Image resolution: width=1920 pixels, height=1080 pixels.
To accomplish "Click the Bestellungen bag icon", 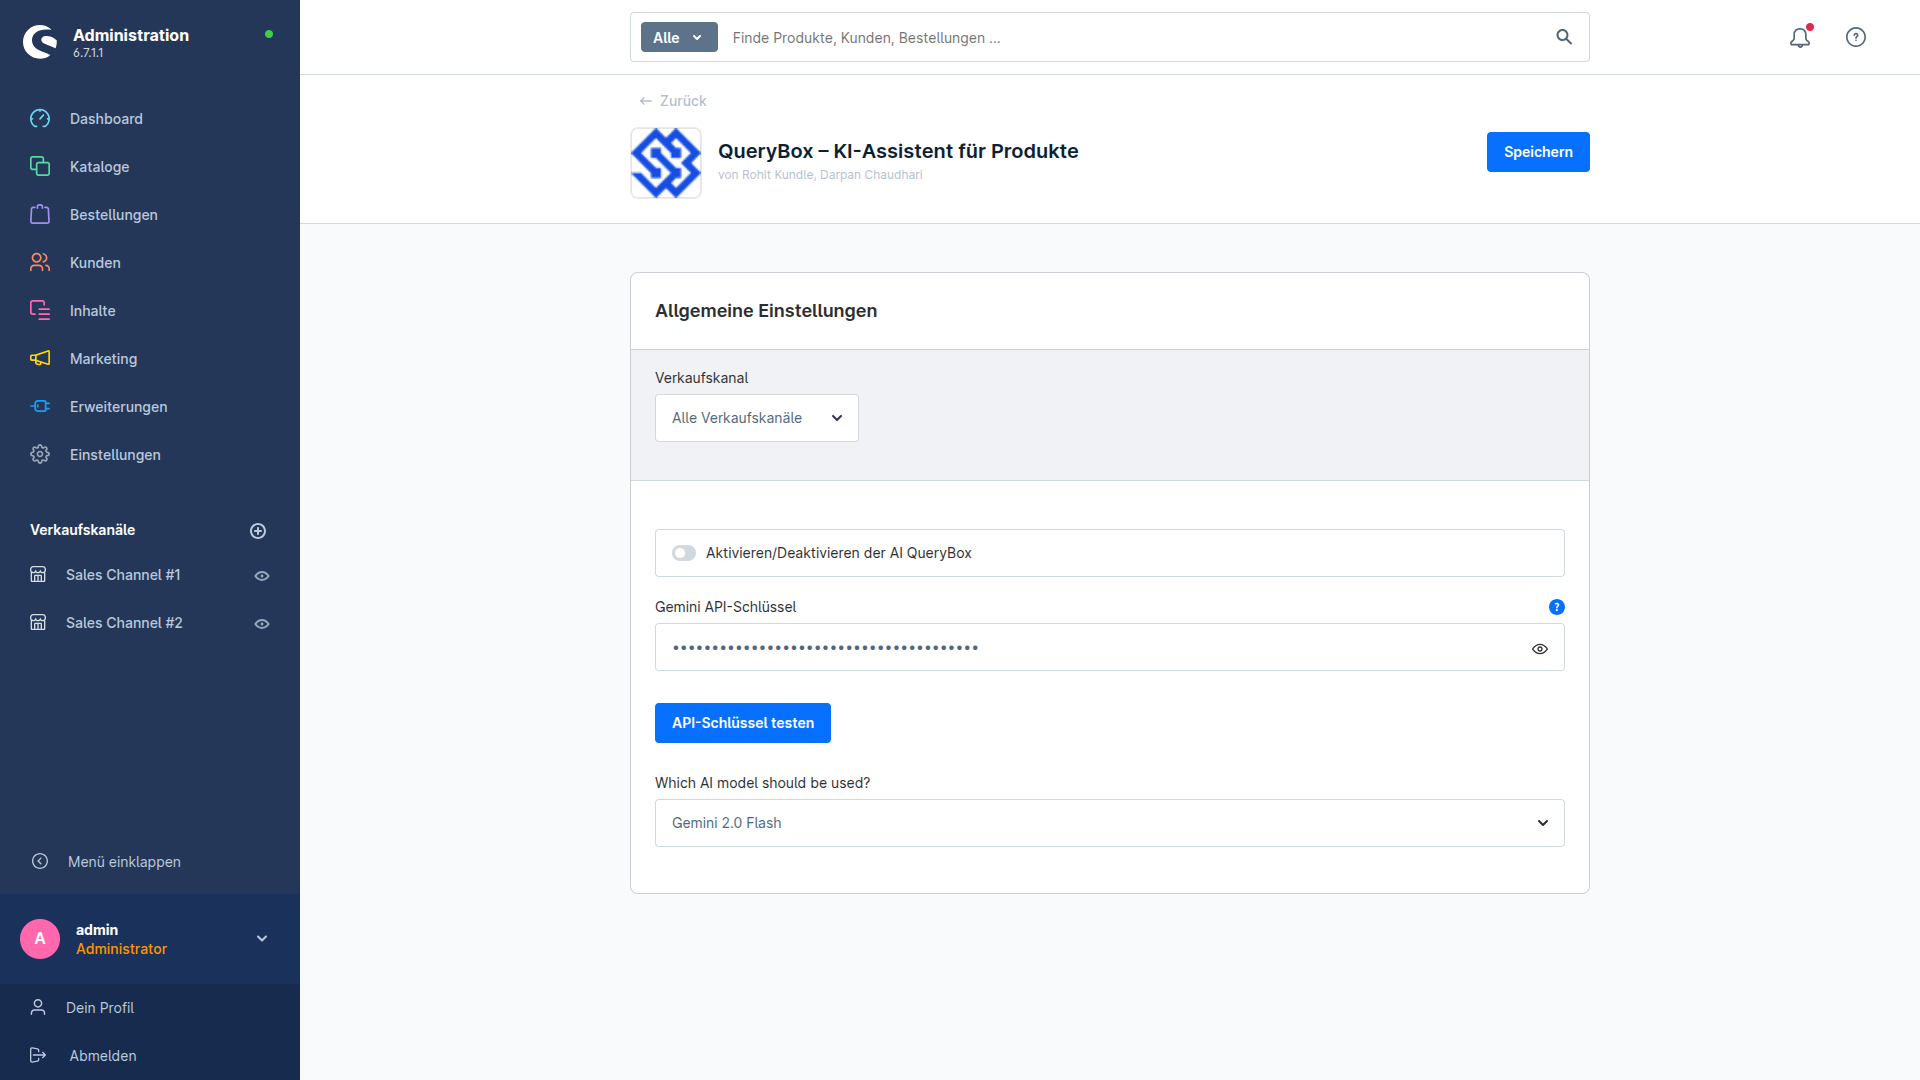I will tap(40, 215).
